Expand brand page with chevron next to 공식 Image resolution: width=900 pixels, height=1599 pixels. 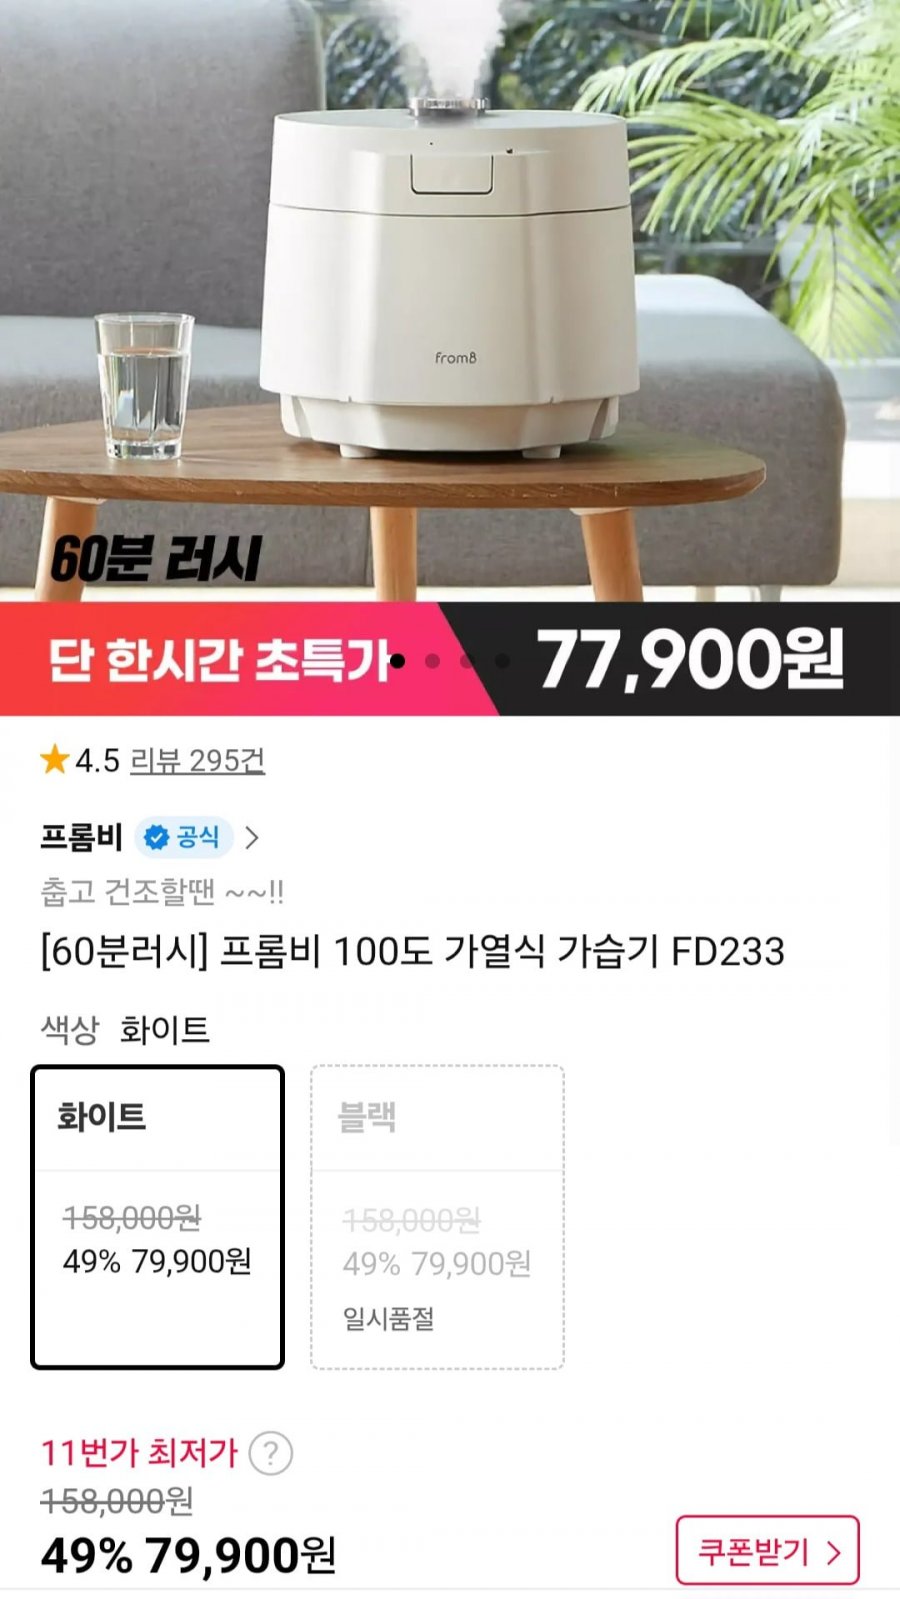252,837
